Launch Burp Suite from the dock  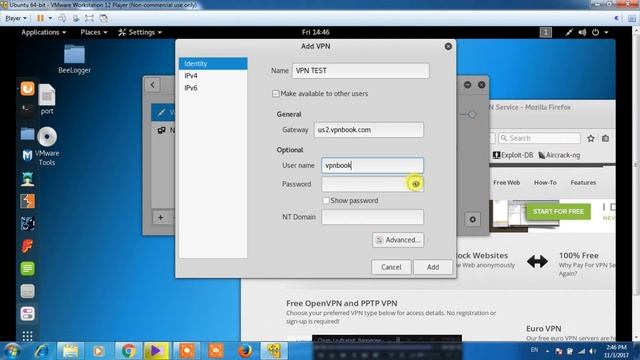[27, 201]
